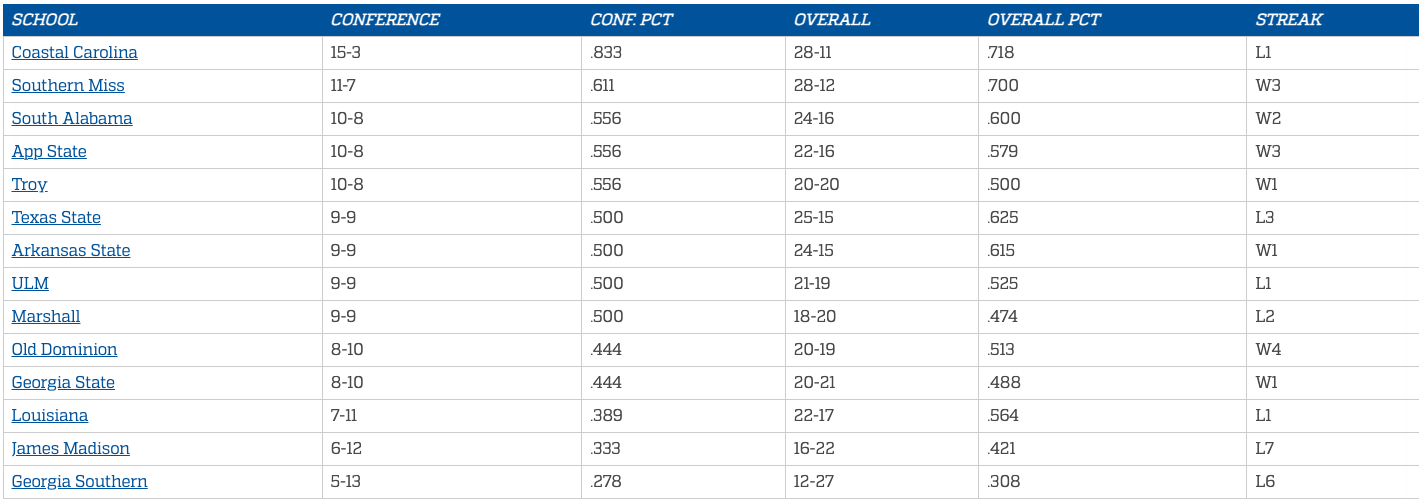The width and height of the screenshot is (1422, 499).
Task: Click the ULM school link
Action: [30, 283]
